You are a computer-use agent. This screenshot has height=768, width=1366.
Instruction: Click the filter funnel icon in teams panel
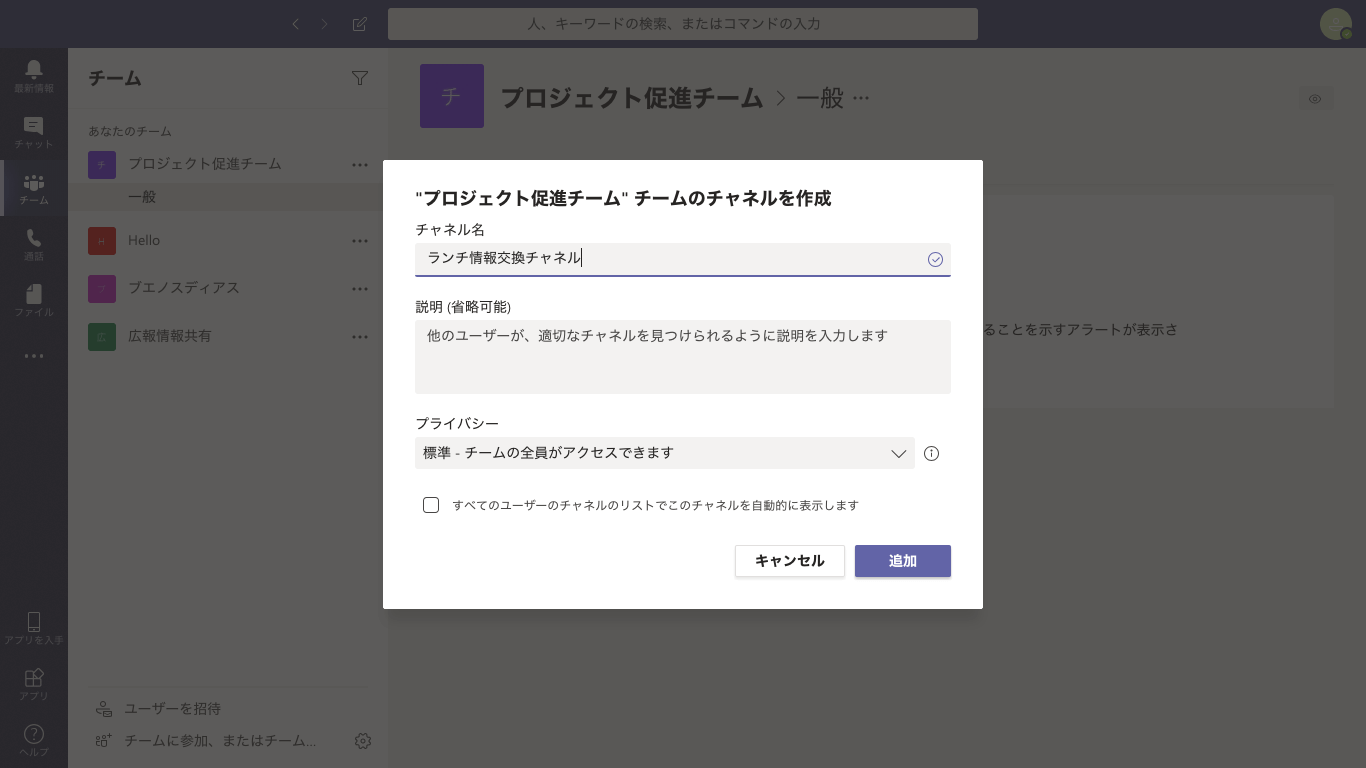360,78
